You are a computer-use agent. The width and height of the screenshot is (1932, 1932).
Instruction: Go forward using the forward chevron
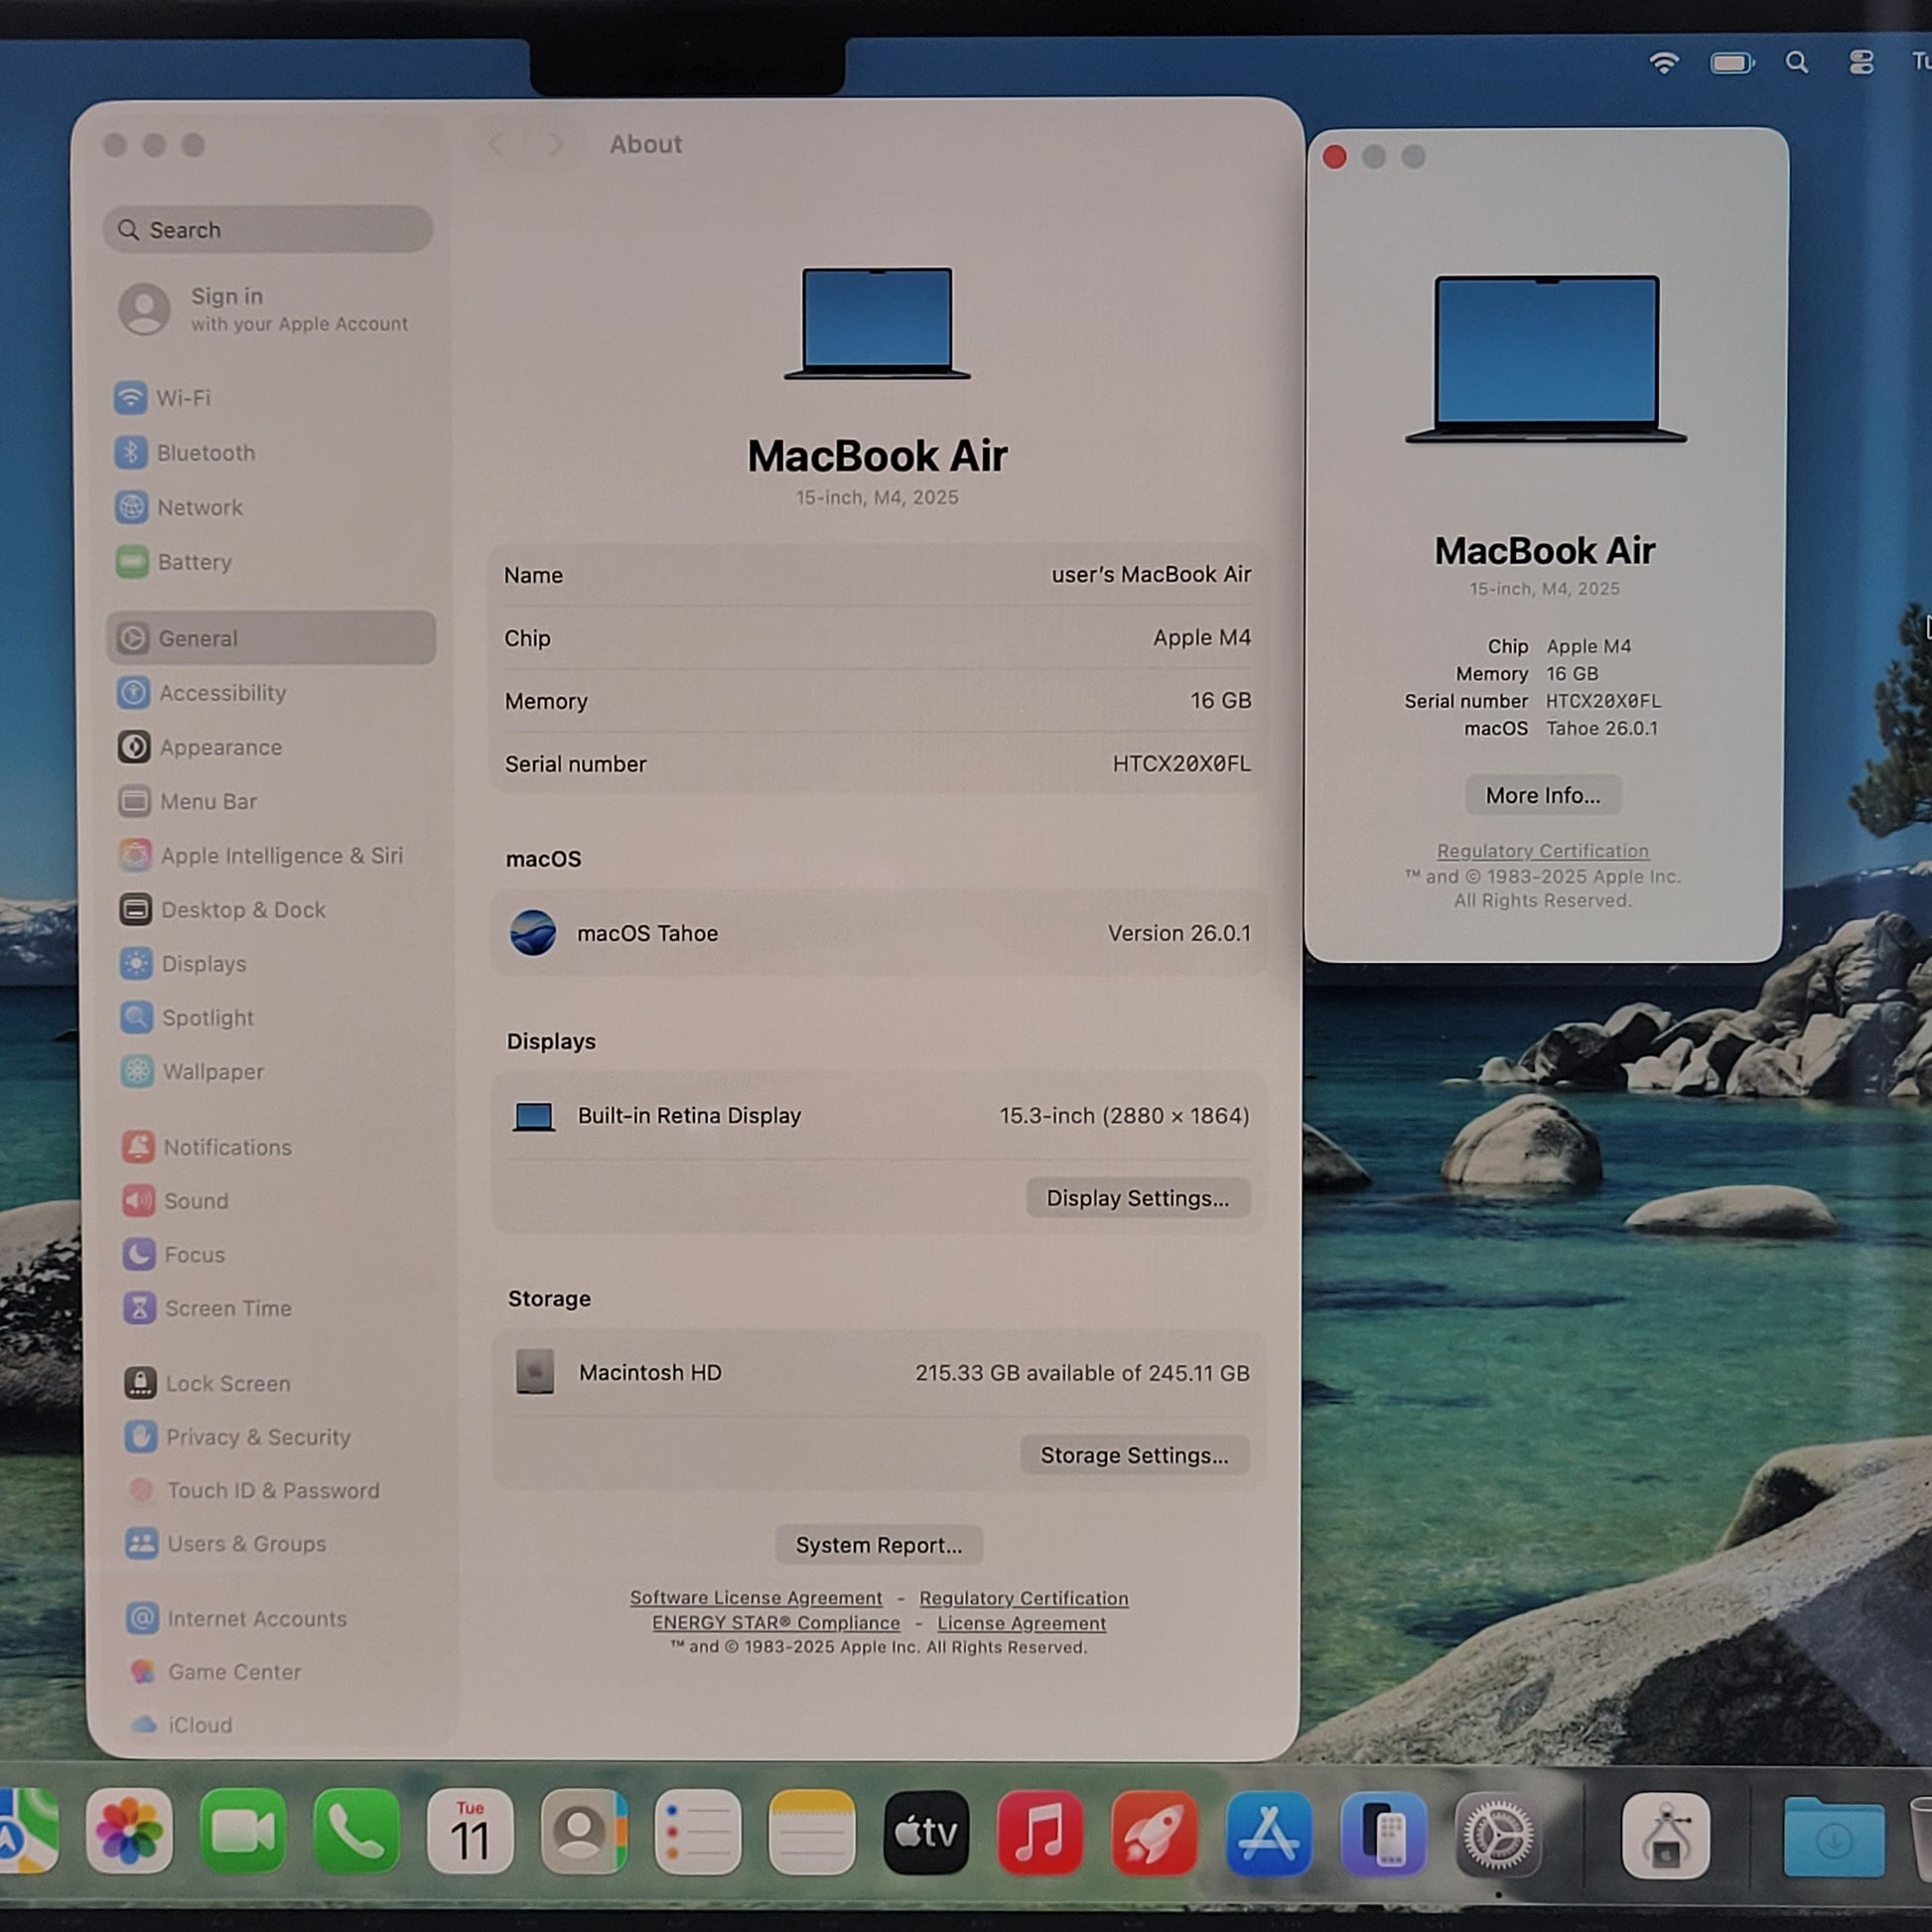pyautogui.click(x=555, y=145)
